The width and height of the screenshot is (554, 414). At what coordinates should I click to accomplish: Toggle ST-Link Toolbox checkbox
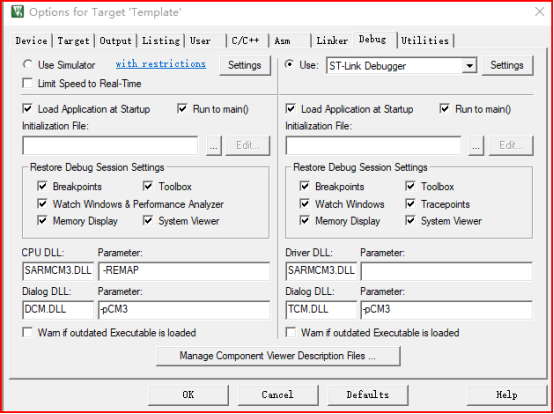410,186
